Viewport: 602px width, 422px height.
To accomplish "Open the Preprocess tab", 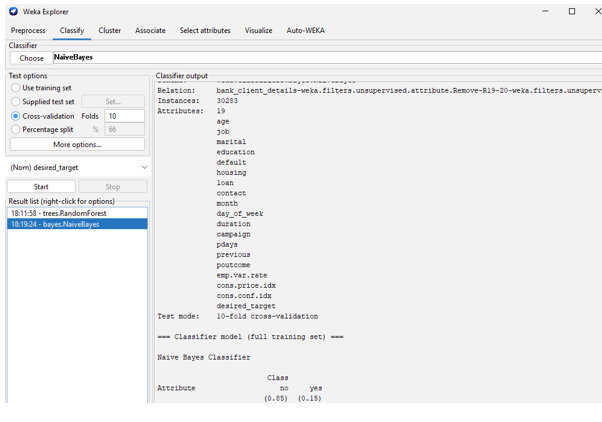I will click(28, 30).
